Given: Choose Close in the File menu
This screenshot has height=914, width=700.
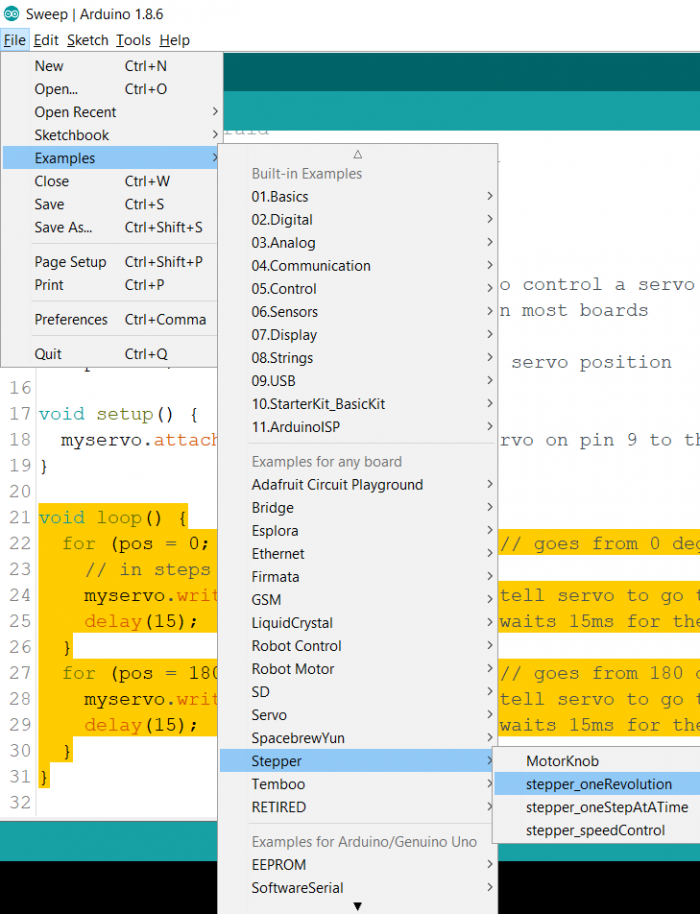Looking at the screenshot, I should pyautogui.click(x=111, y=181).
